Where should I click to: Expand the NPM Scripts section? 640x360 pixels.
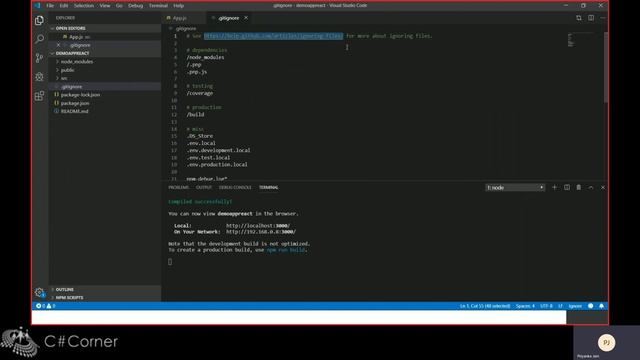105,298
